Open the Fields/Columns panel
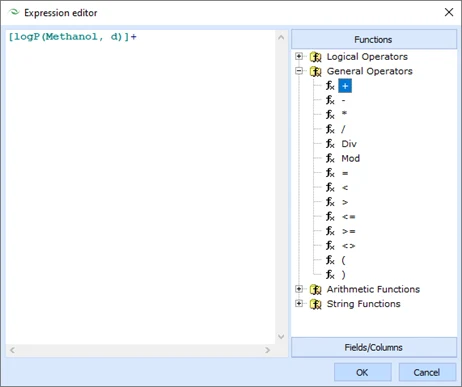The image size is (462, 387). 374,347
